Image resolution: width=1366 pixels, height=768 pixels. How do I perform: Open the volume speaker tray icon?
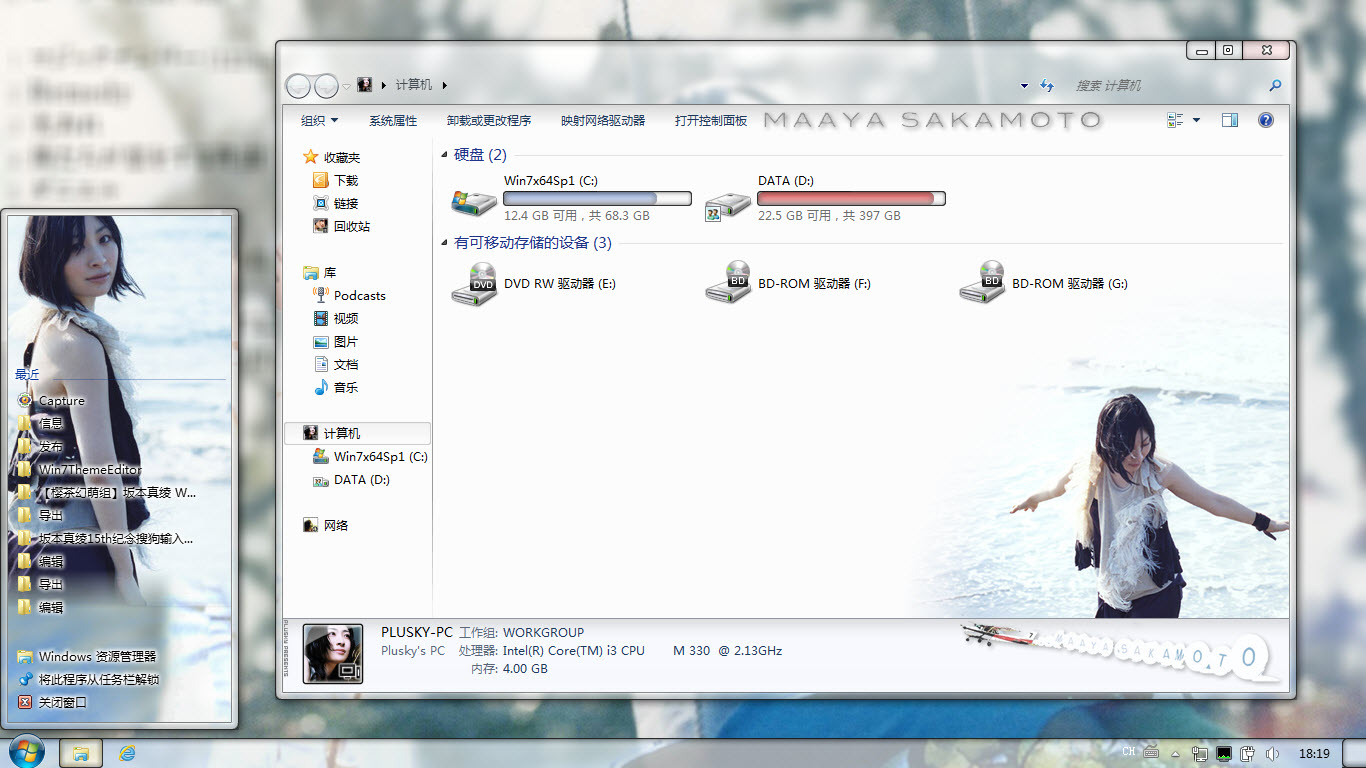click(x=1272, y=753)
